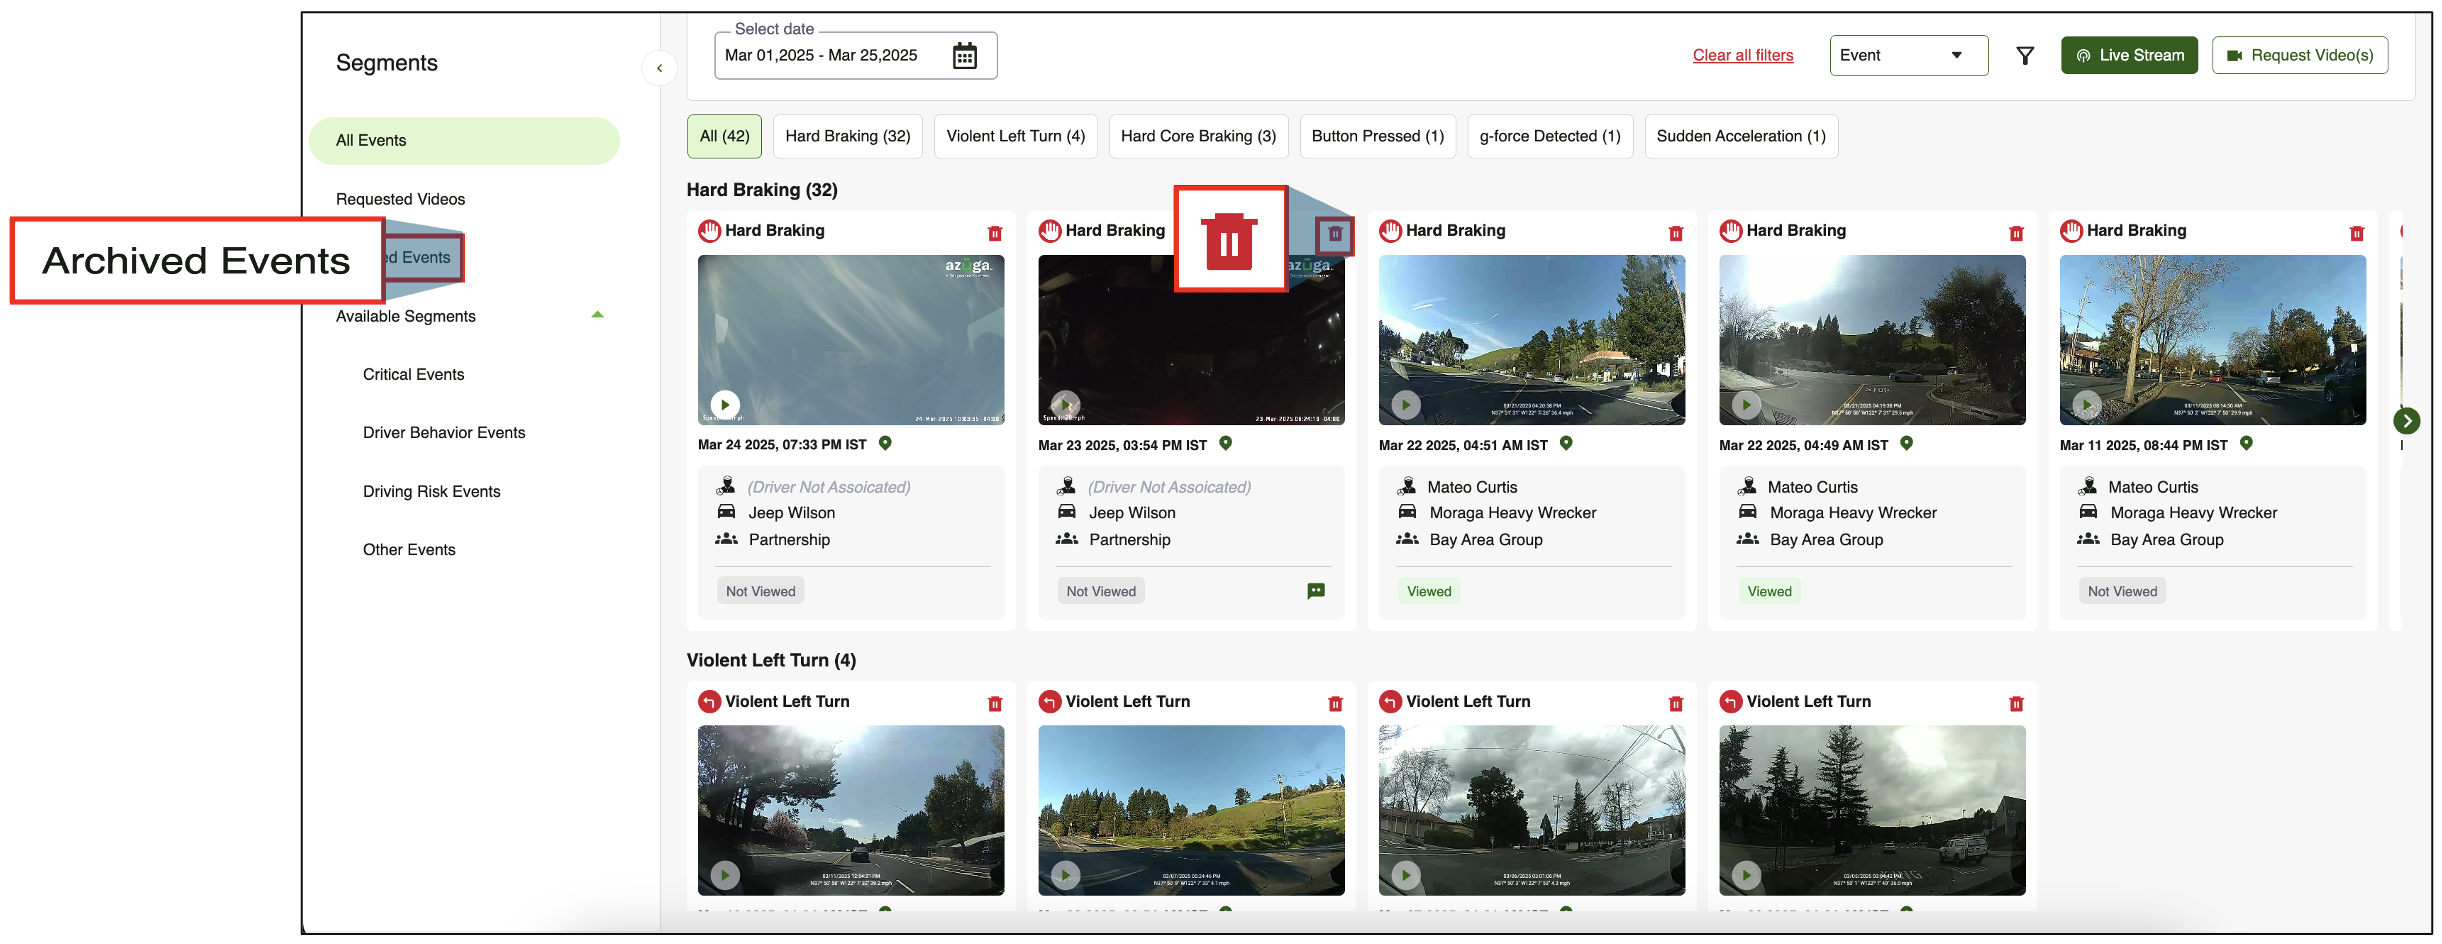Collapse the Segments sidebar panel
Viewport: 2442px width, 944px height.
(x=659, y=68)
